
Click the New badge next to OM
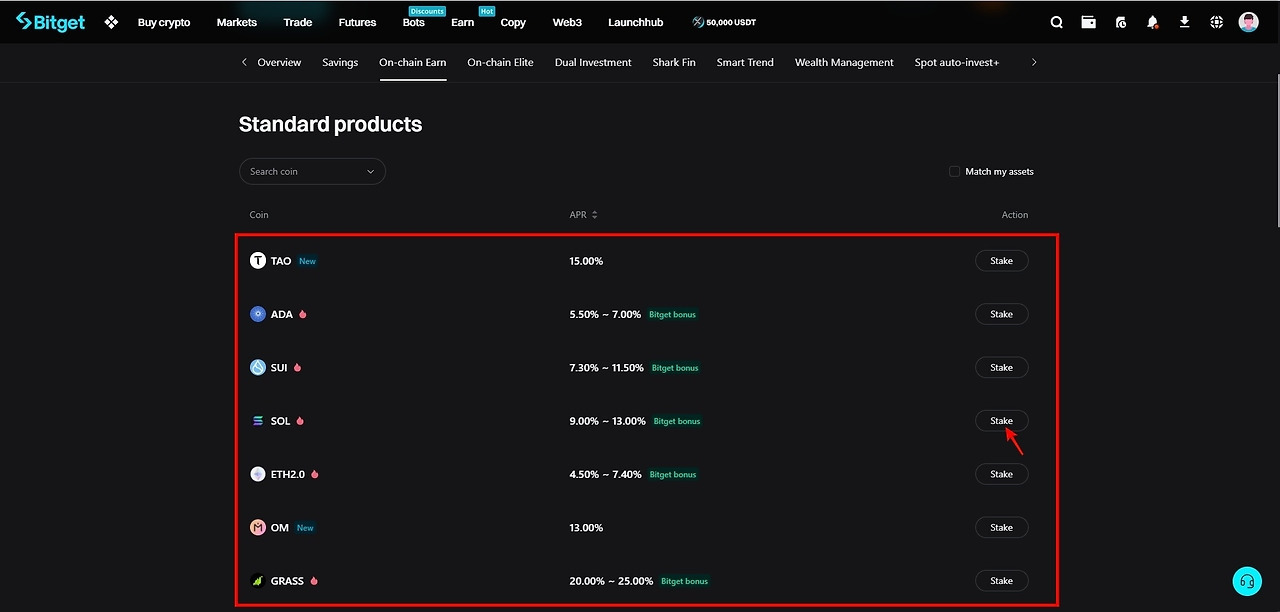[305, 528]
